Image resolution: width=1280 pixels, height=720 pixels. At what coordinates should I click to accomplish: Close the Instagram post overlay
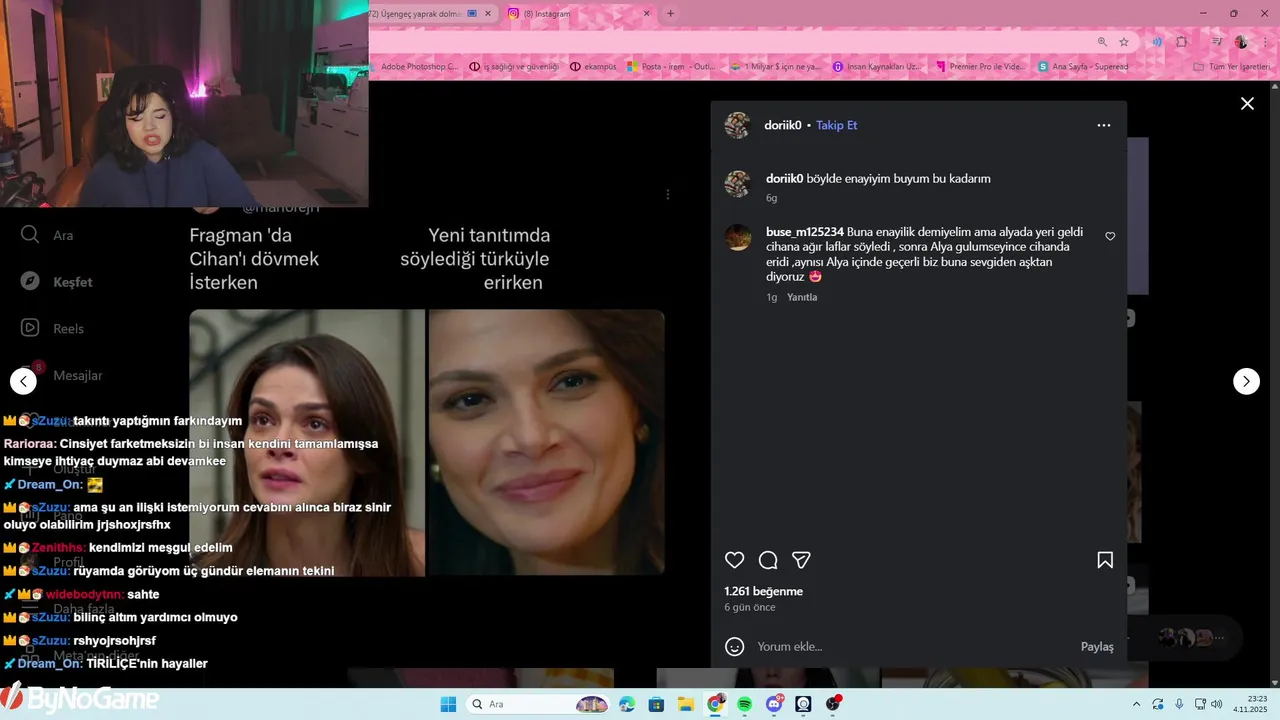click(x=1247, y=104)
